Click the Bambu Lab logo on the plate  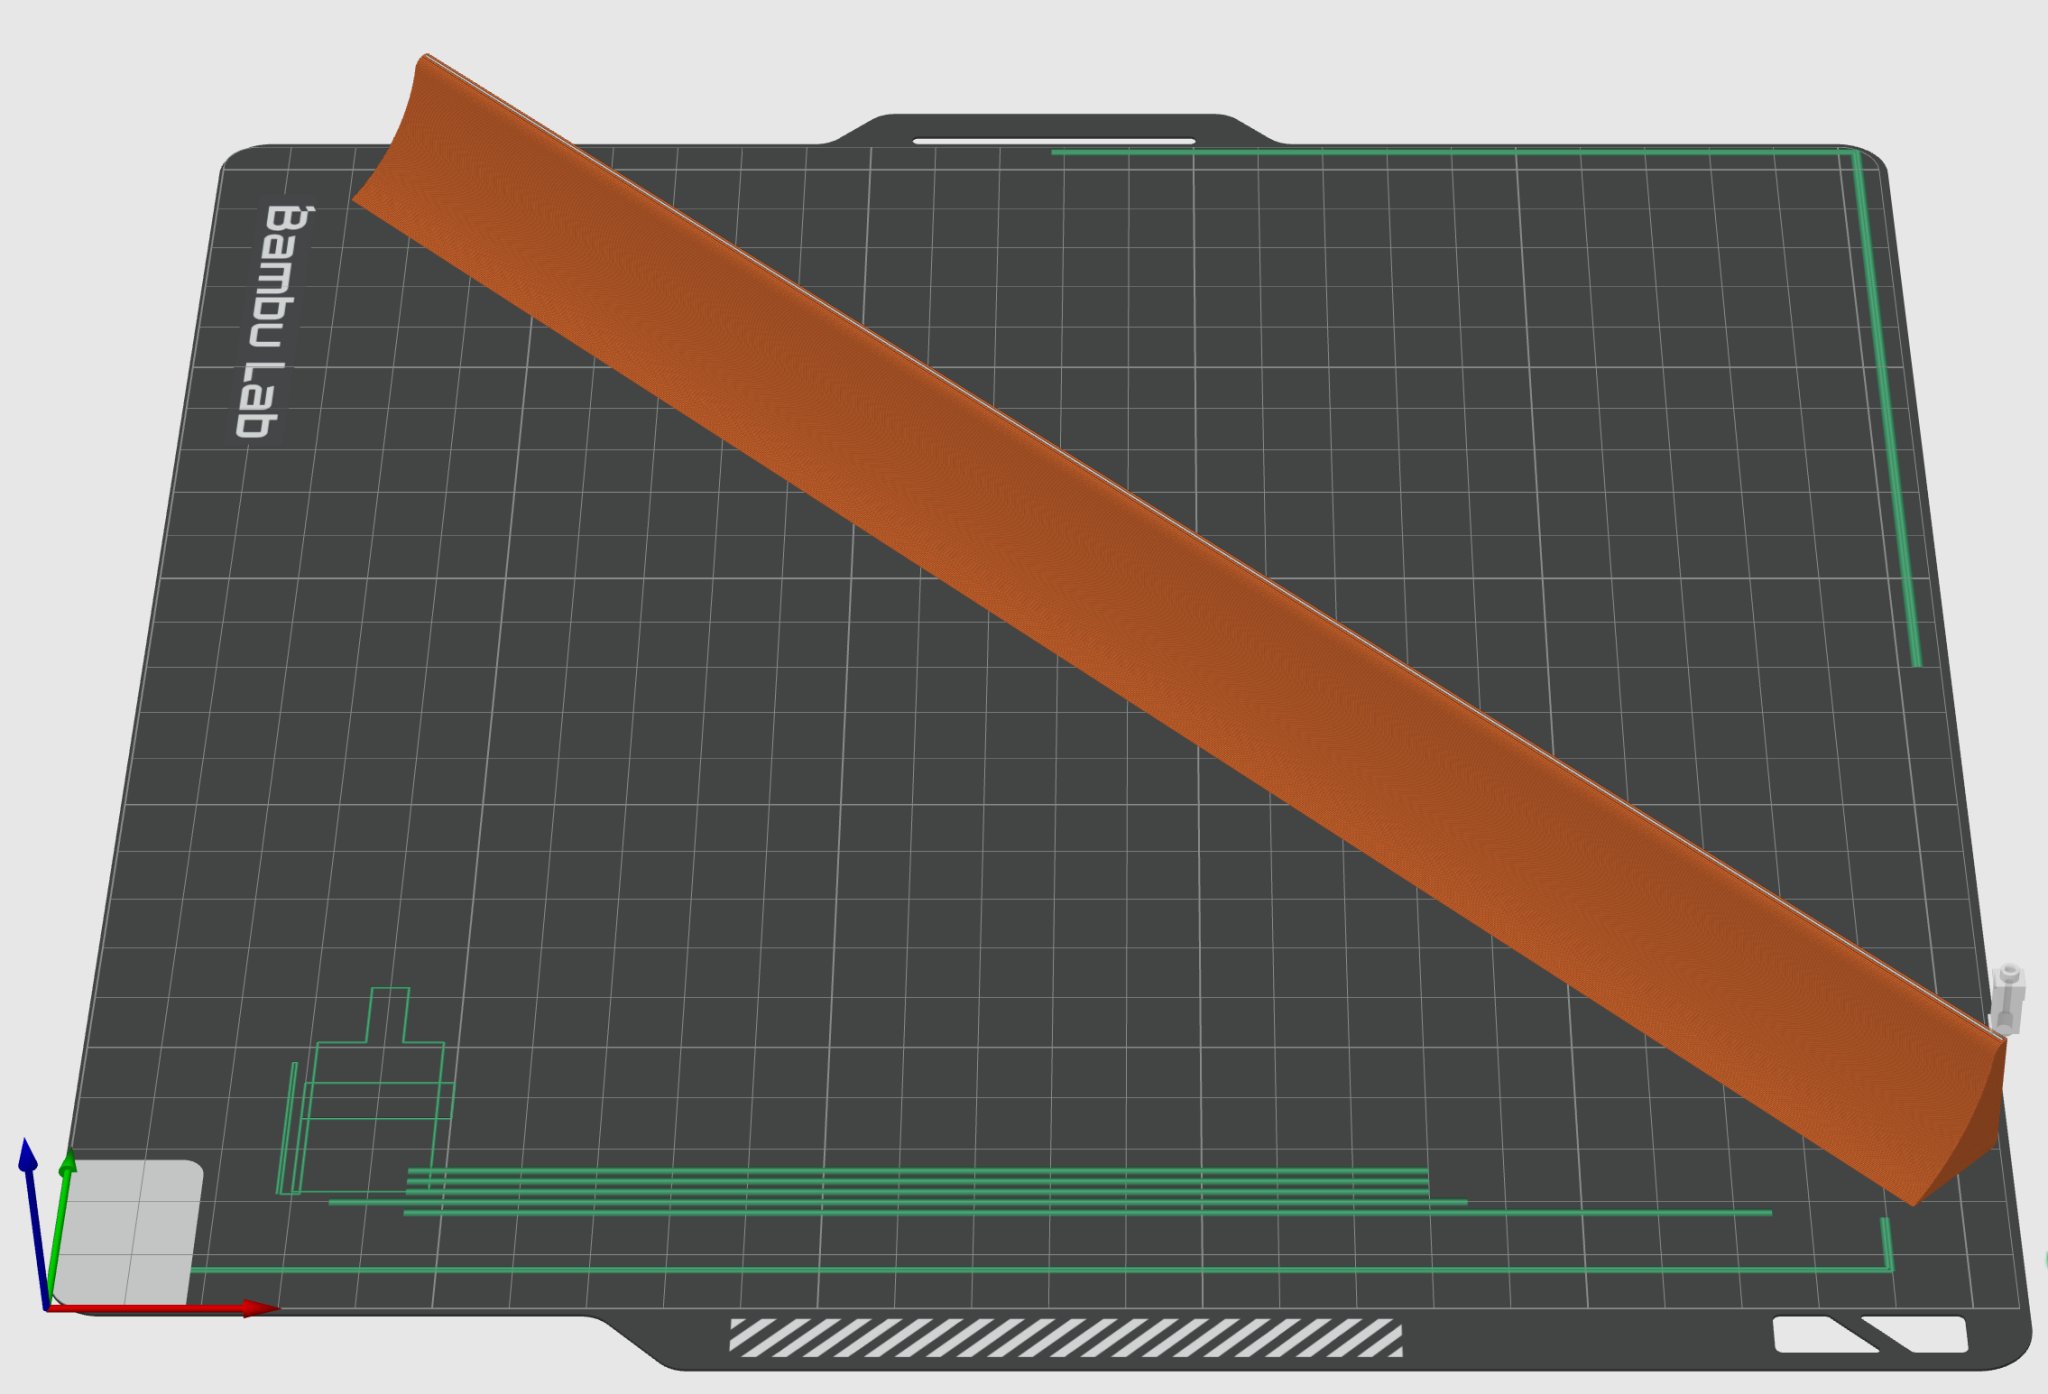267,320
